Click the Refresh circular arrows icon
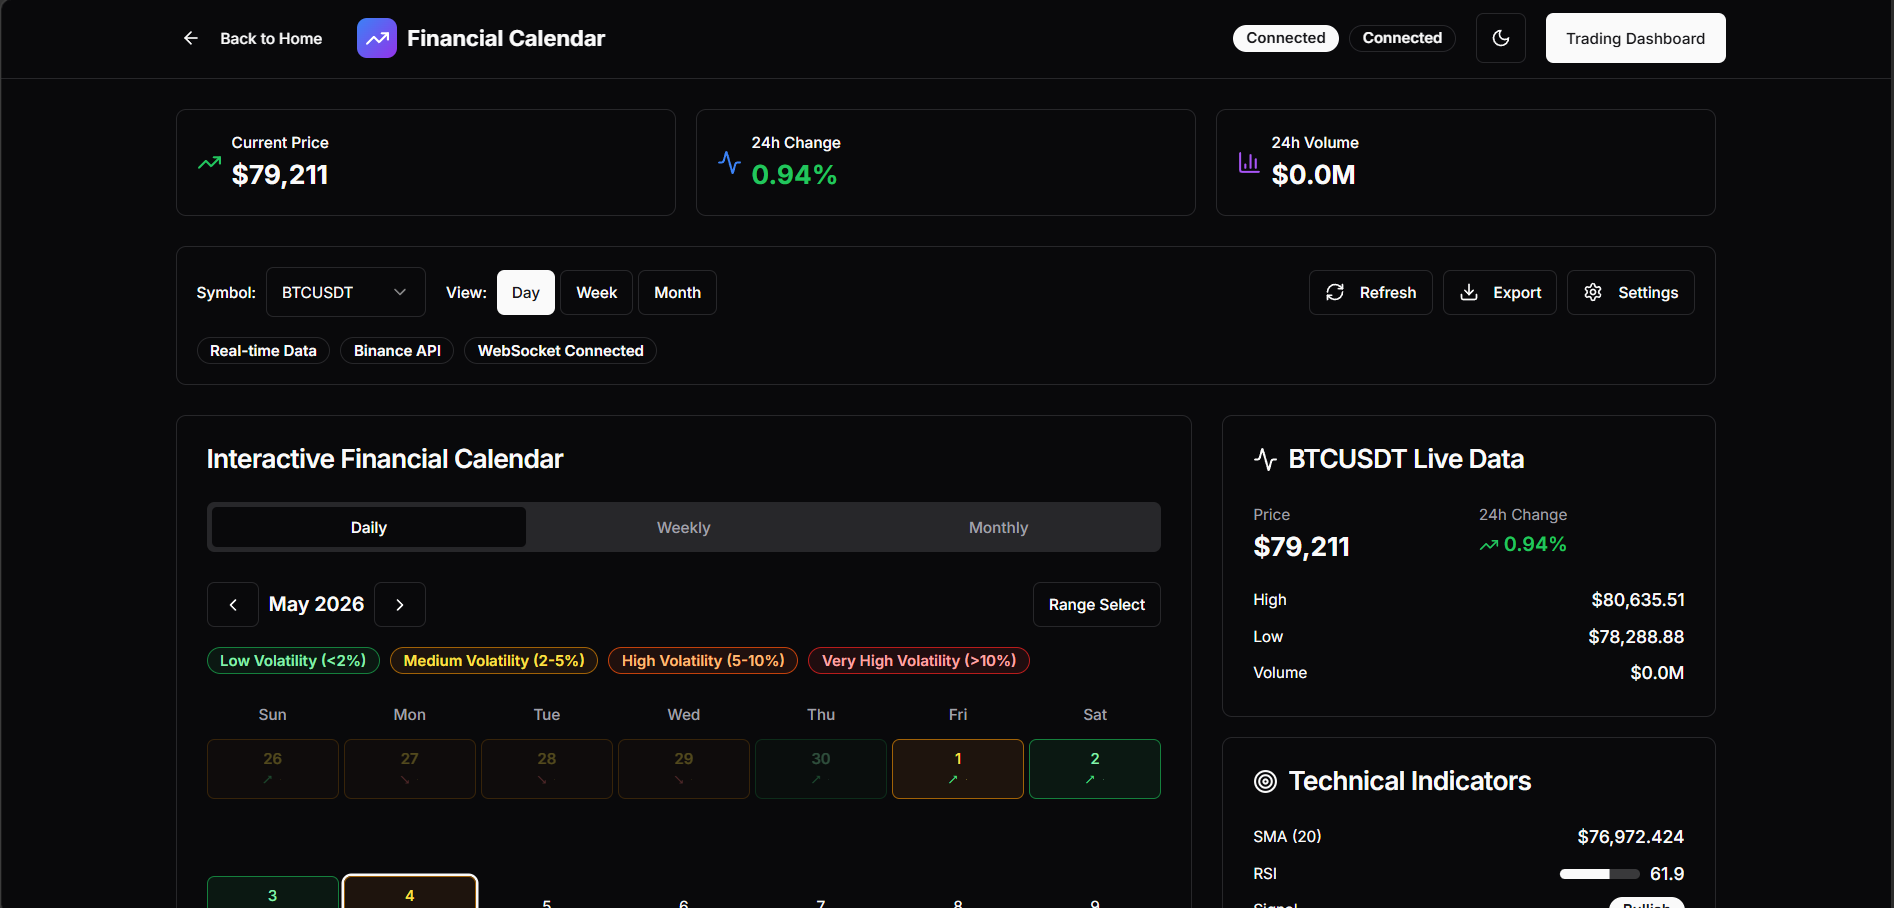The height and width of the screenshot is (908, 1894). point(1335,292)
